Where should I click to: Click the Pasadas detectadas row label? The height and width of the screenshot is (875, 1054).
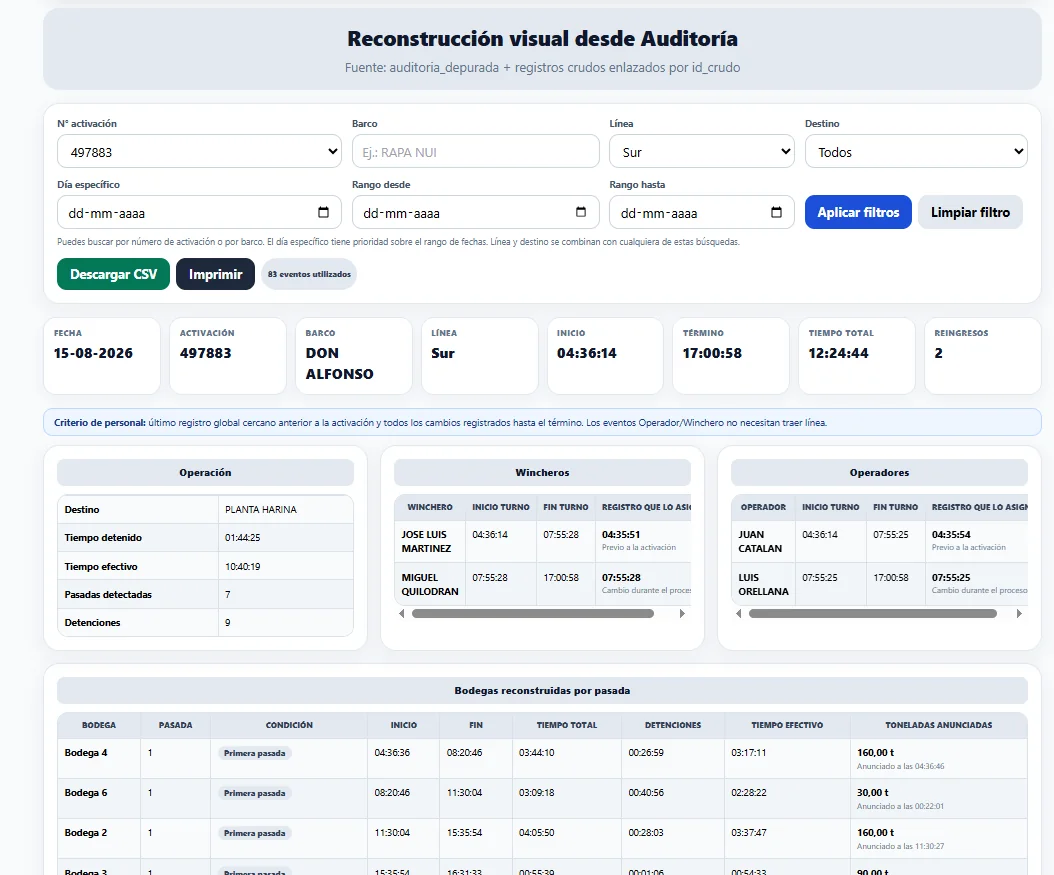[108, 595]
